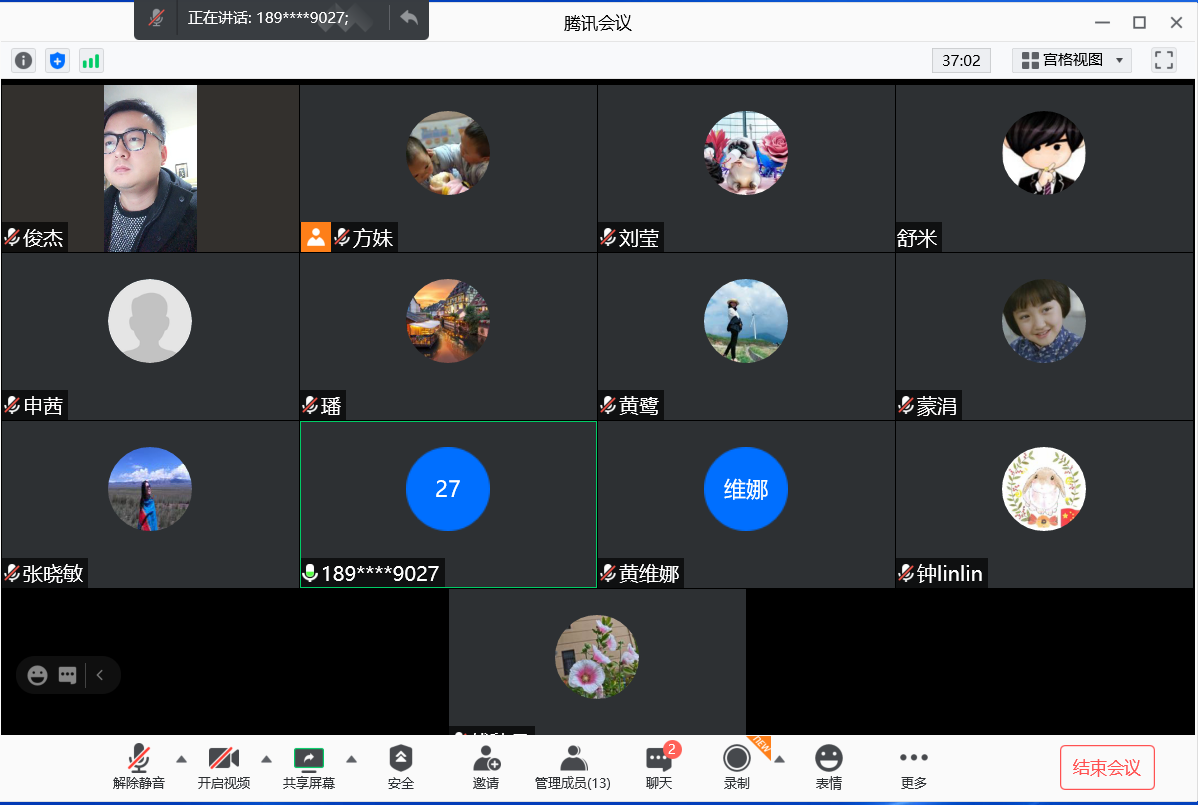Toggle 开启视频 camera on
The image size is (1198, 805).
(223, 767)
